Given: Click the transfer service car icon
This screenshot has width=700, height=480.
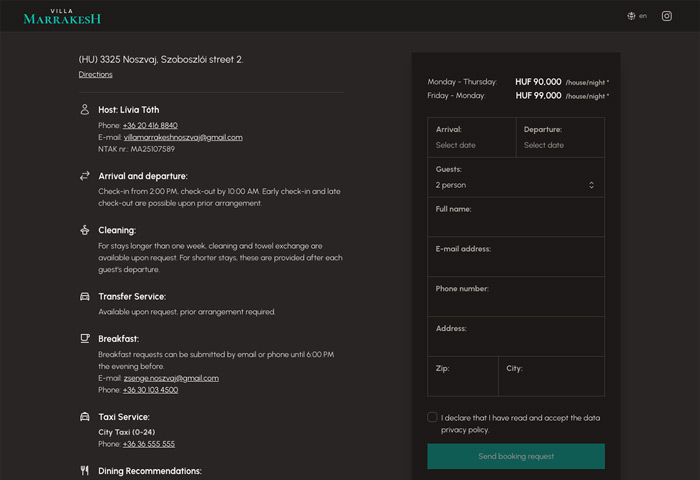Looking at the screenshot, I should (85, 297).
